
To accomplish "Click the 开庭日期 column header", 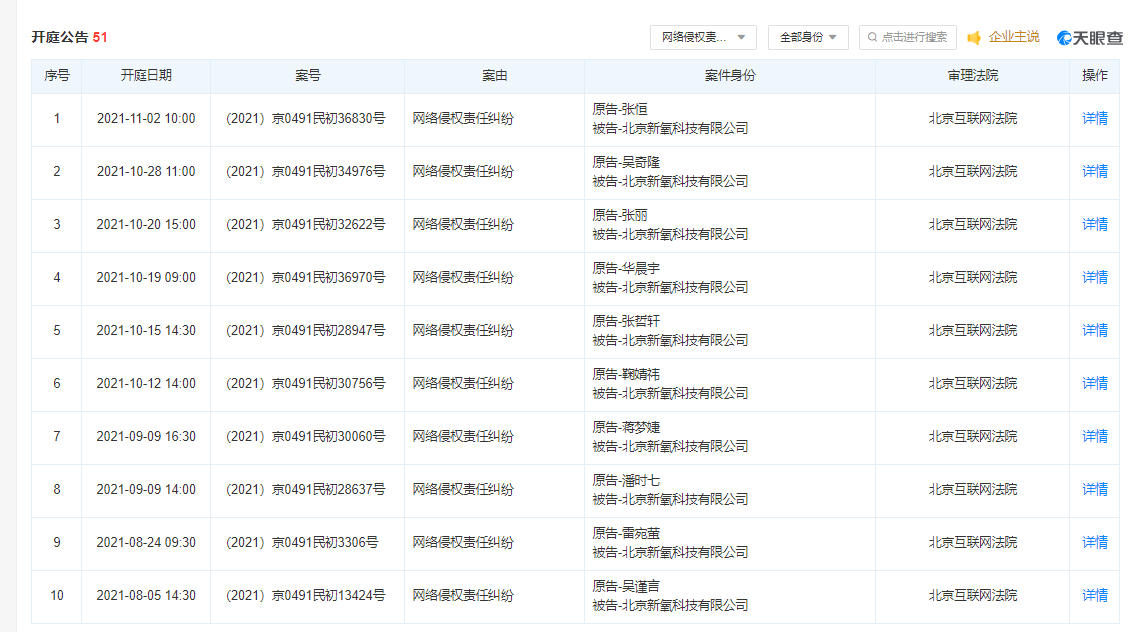I will (x=146, y=76).
